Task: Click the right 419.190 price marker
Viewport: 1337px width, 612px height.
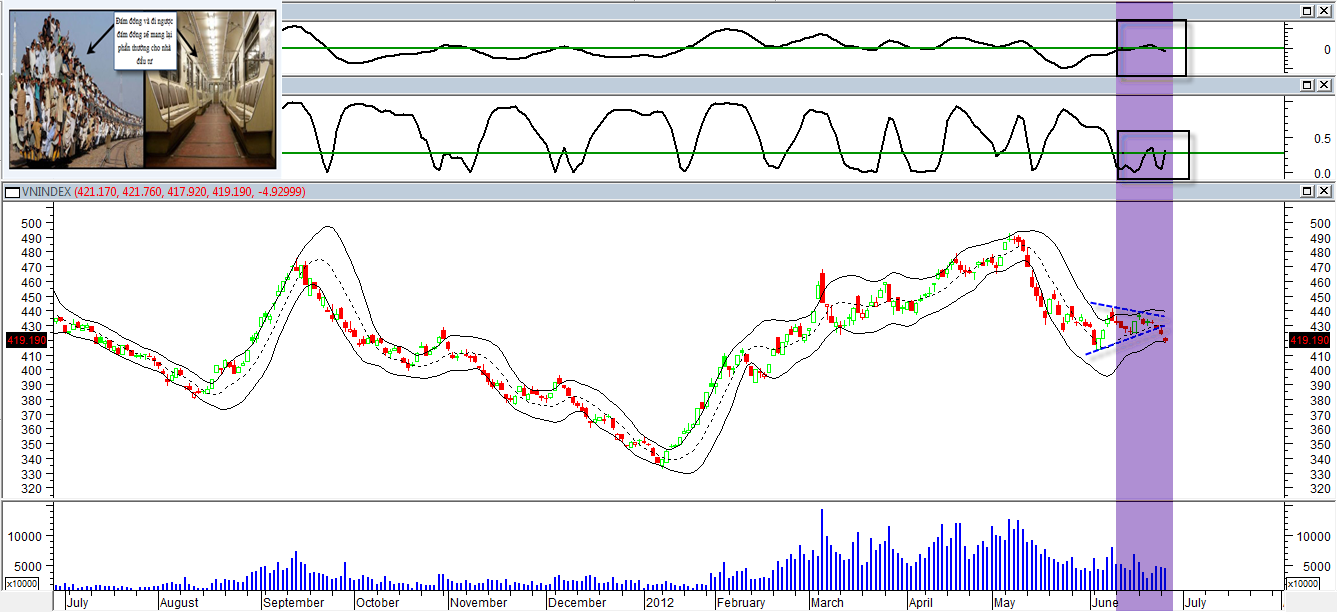Action: (1309, 341)
